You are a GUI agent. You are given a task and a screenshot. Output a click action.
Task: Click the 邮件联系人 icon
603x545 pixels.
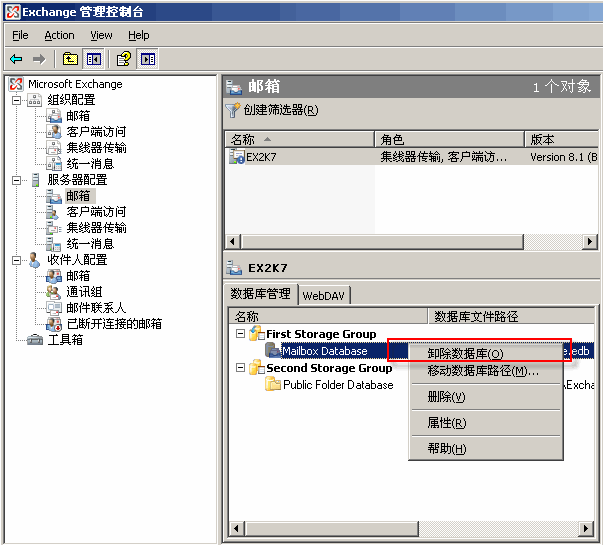(54, 308)
